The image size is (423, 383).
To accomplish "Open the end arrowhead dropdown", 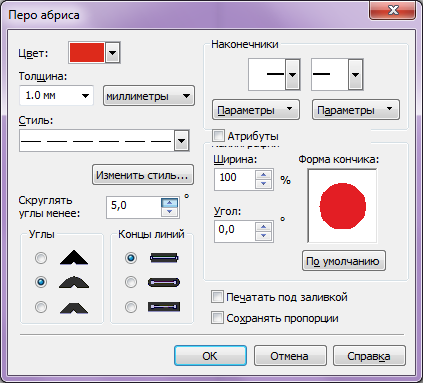I will click(x=355, y=75).
